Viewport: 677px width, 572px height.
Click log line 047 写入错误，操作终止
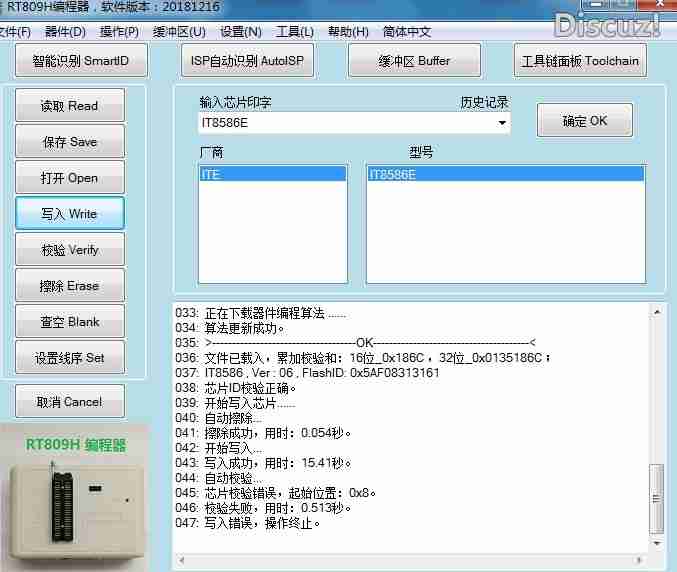pyautogui.click(x=247, y=523)
